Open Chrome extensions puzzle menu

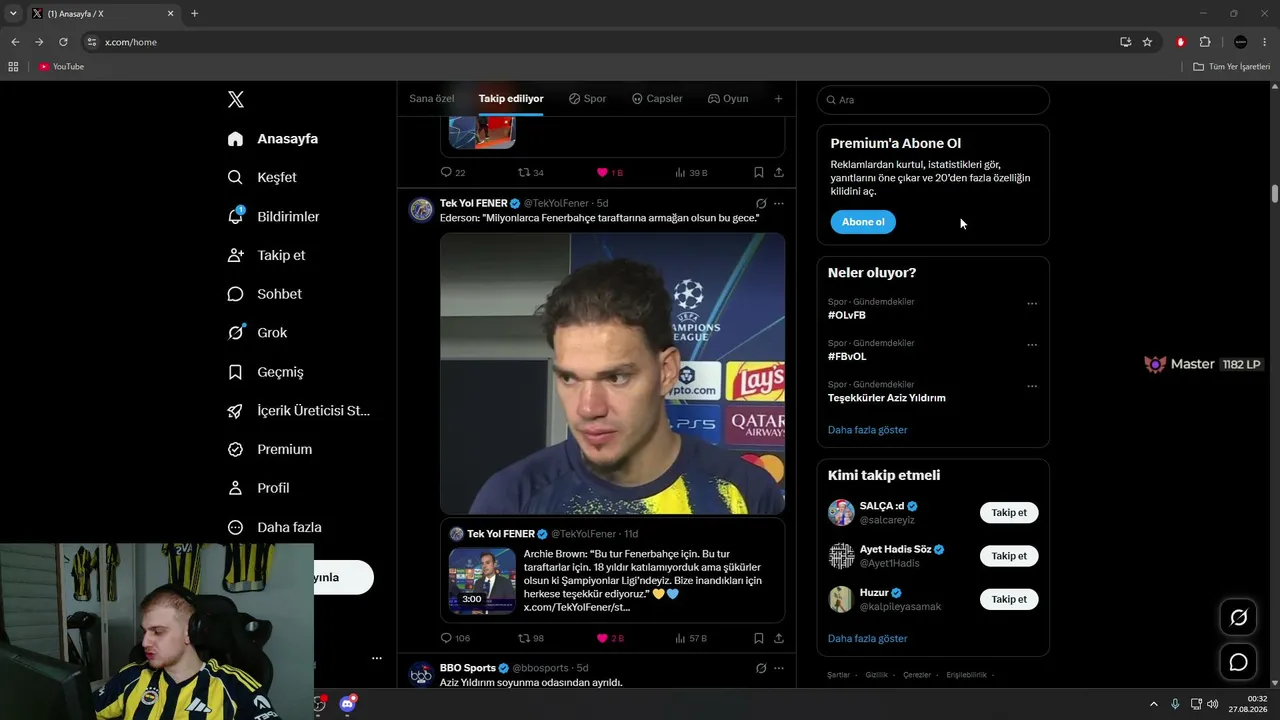coord(1205,42)
